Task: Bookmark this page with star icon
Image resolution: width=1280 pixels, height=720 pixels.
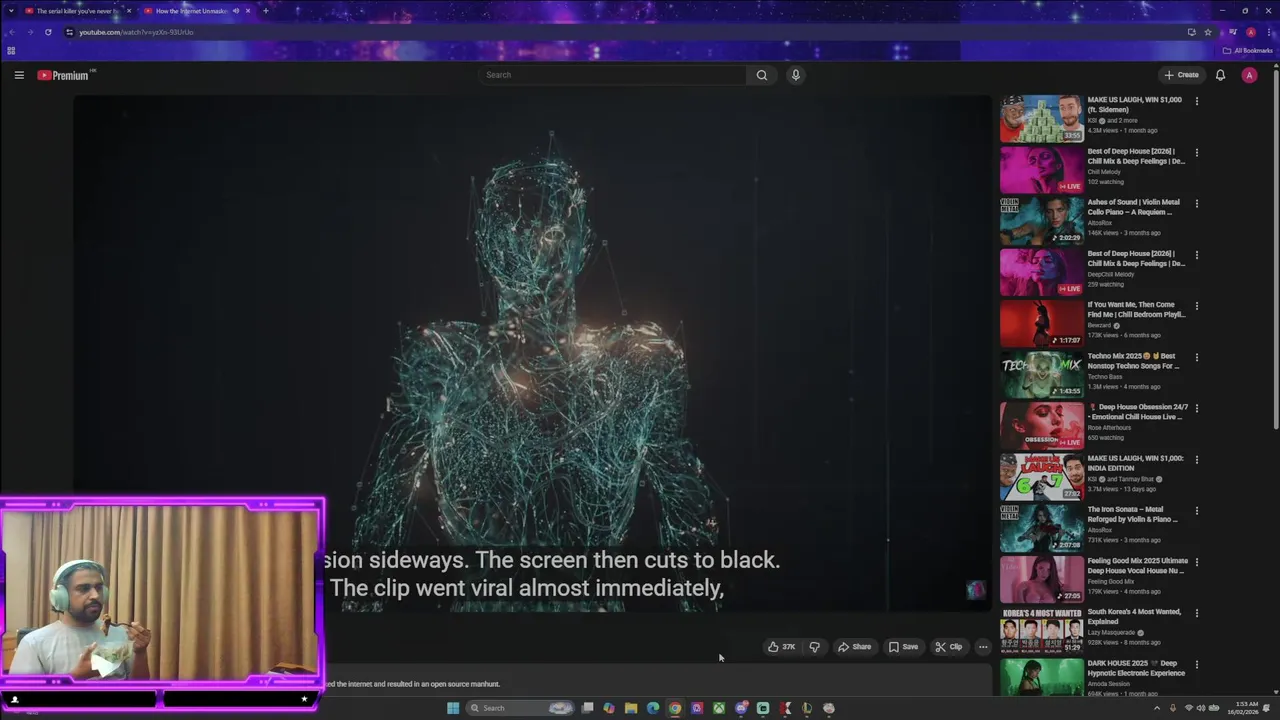Action: pyautogui.click(x=1208, y=32)
